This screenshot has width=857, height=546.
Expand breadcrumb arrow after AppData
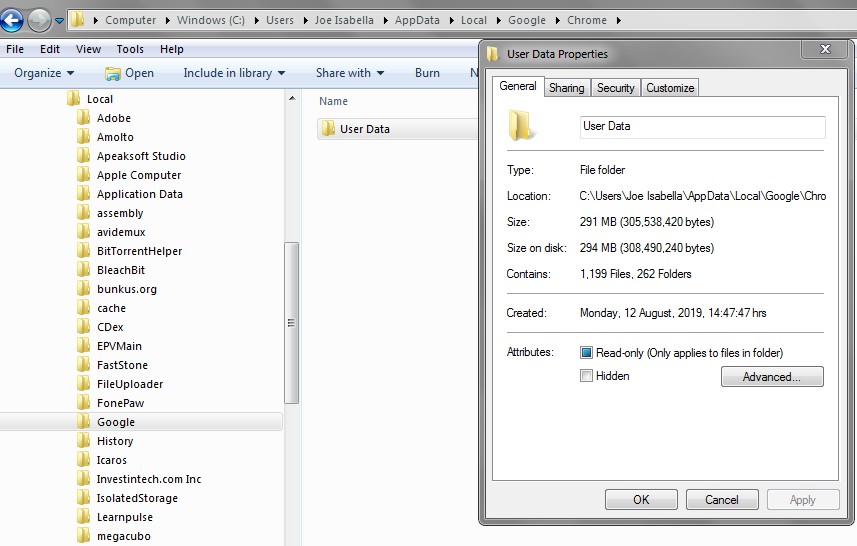[451, 21]
